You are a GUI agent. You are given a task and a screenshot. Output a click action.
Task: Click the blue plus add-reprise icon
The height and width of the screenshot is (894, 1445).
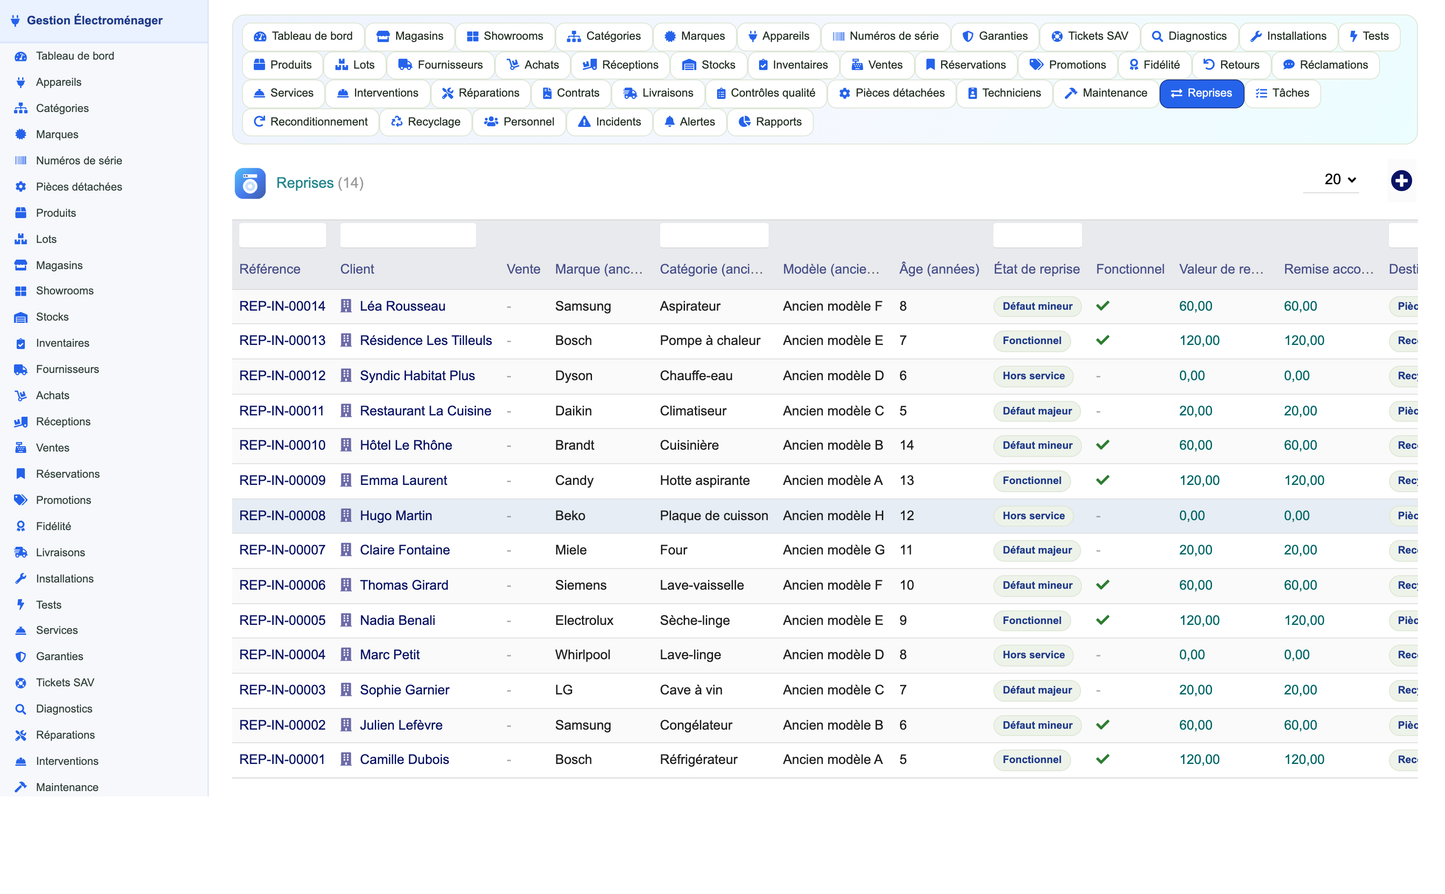pos(1401,180)
